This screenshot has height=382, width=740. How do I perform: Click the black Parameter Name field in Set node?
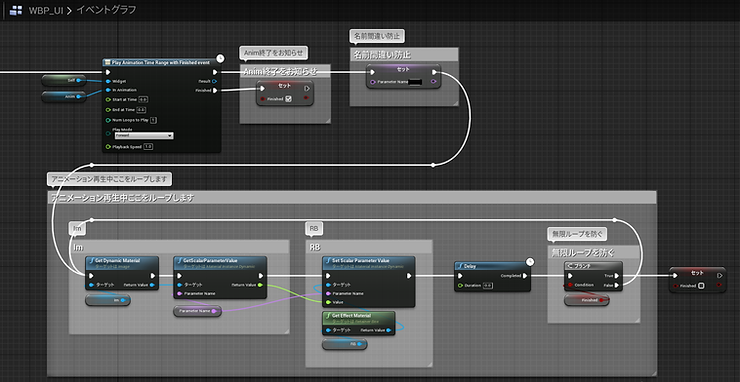415,82
